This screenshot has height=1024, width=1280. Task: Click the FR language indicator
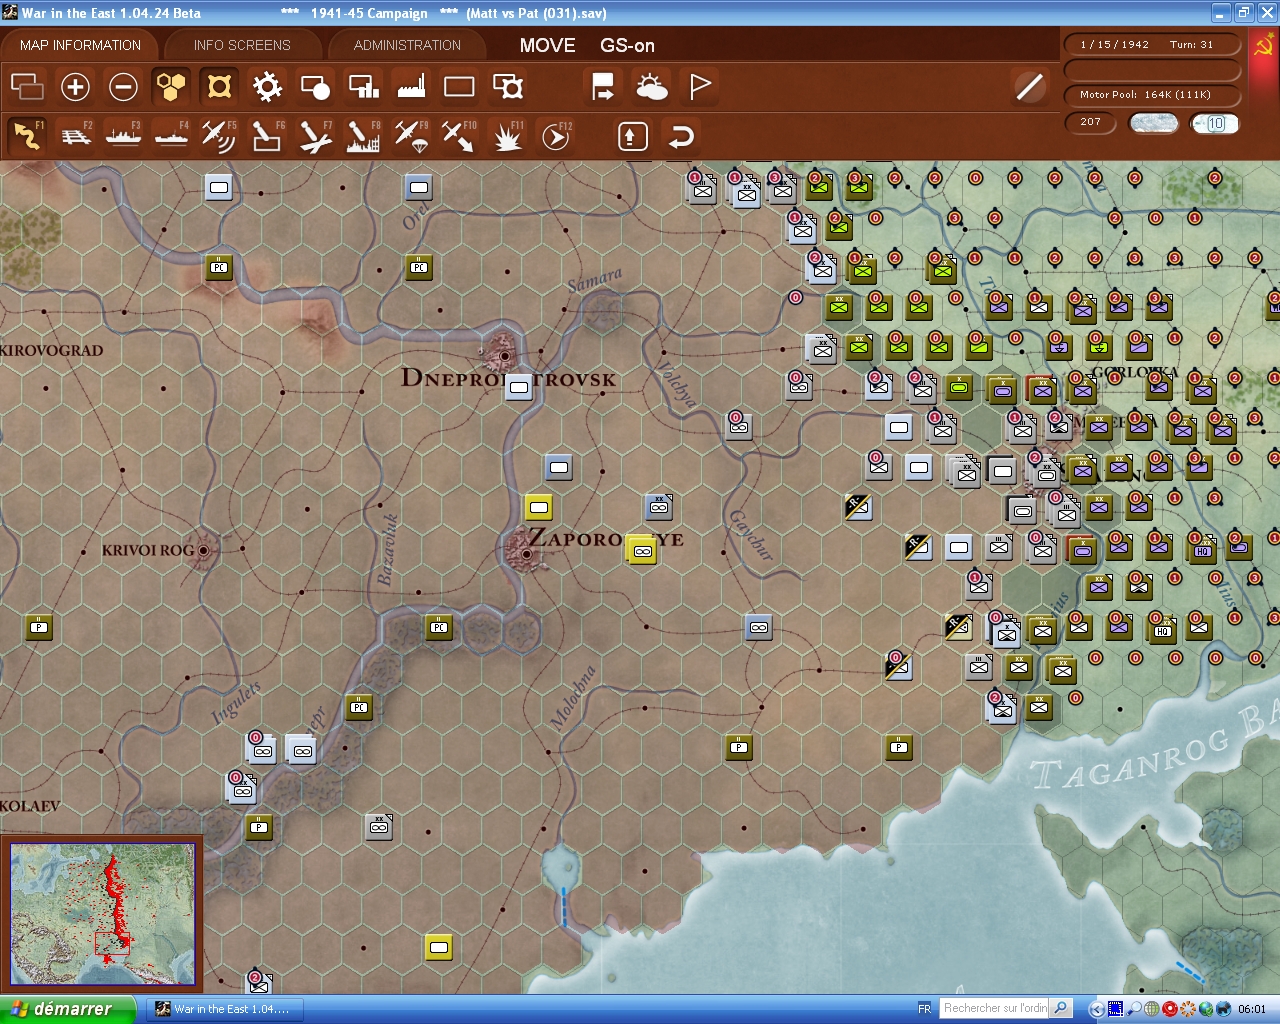pyautogui.click(x=924, y=1009)
